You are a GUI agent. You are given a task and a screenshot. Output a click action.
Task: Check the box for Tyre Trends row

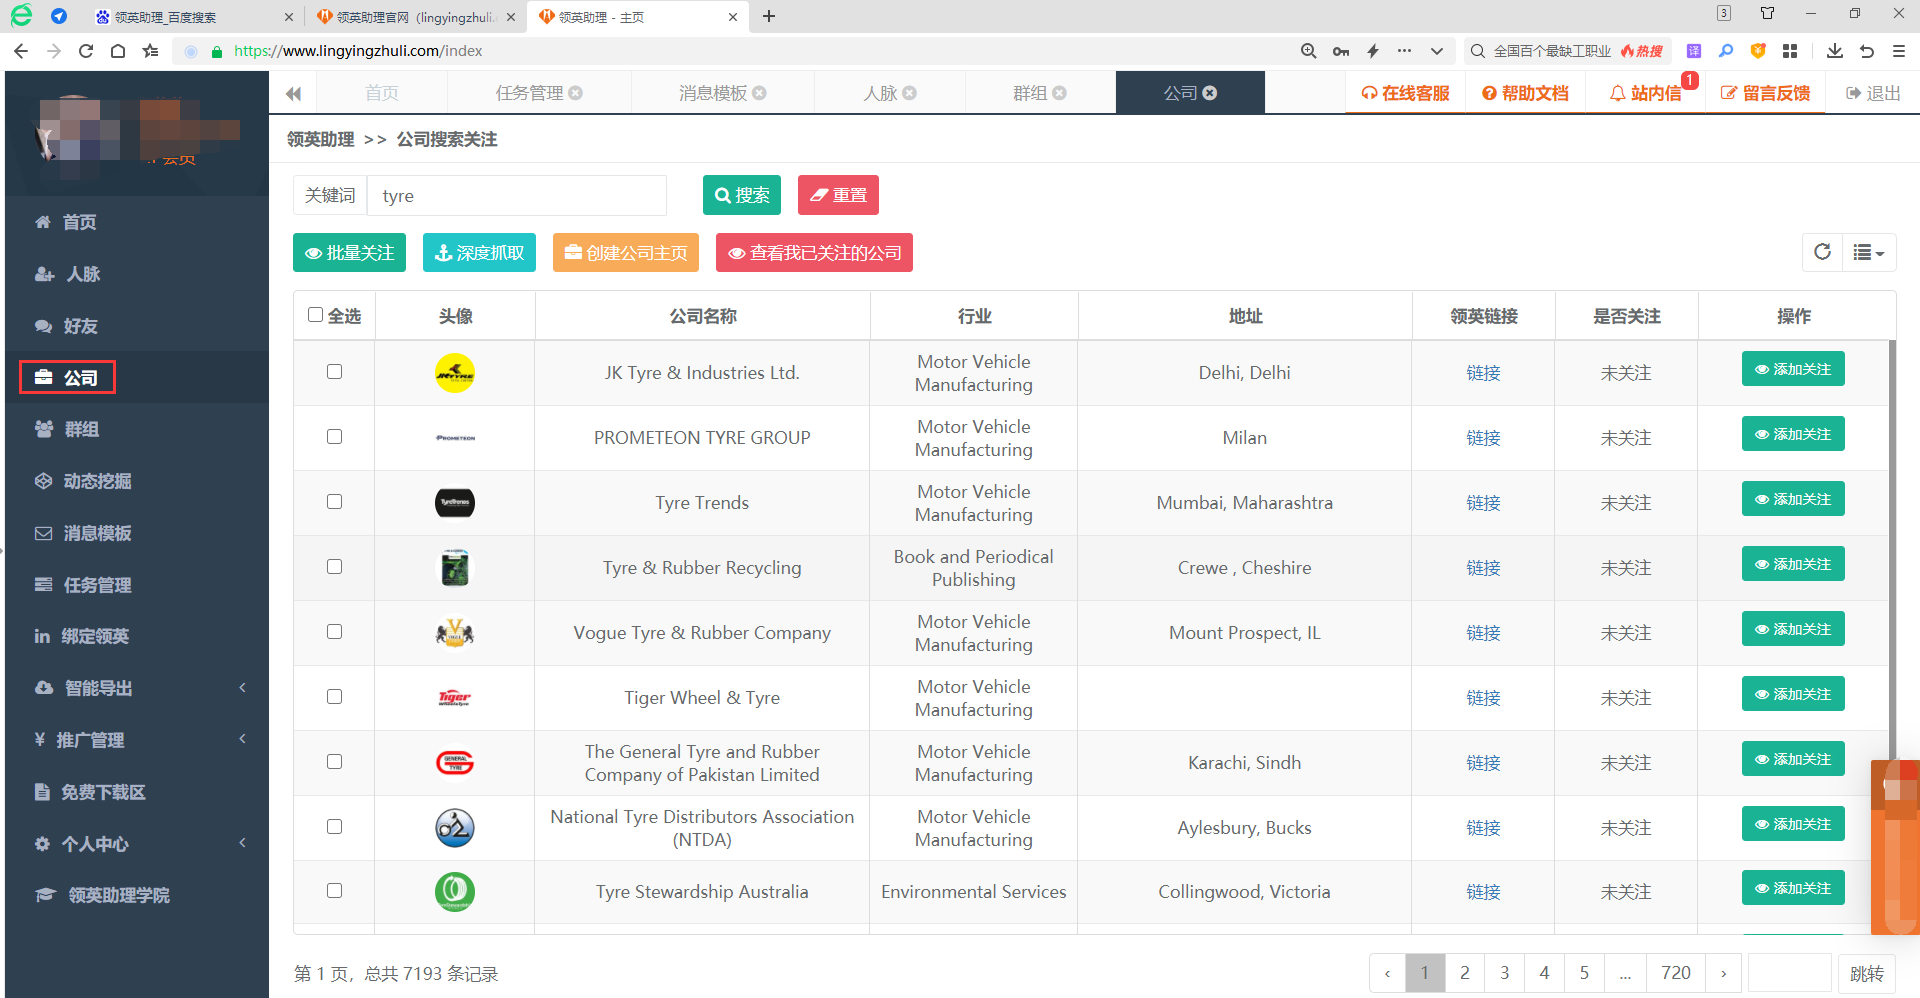334,502
